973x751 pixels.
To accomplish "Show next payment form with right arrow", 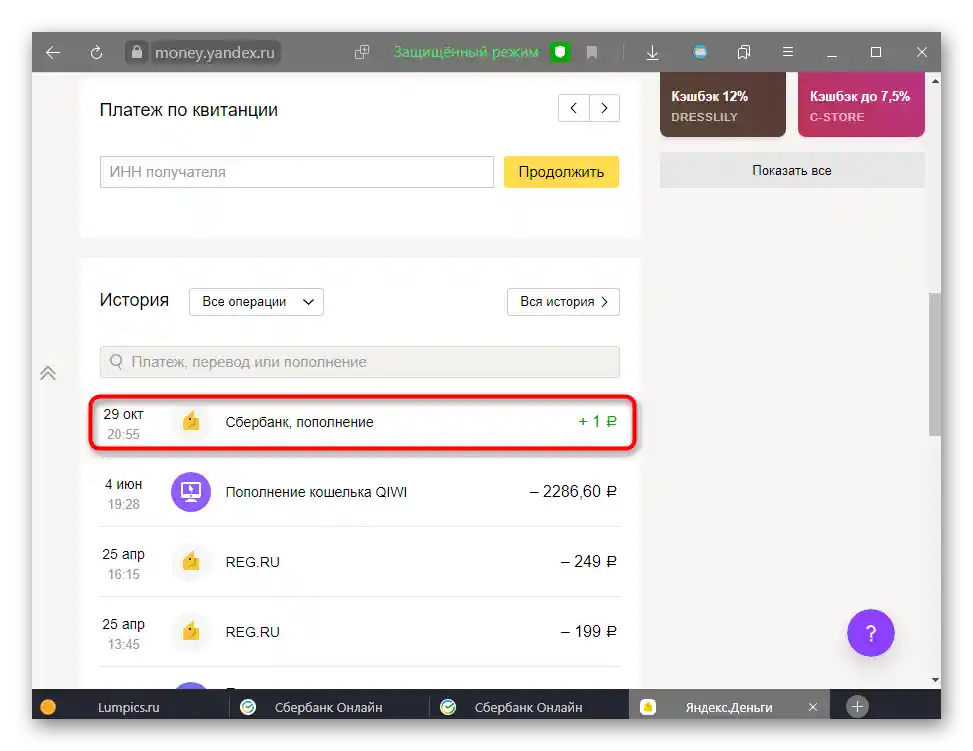I will [604, 108].
